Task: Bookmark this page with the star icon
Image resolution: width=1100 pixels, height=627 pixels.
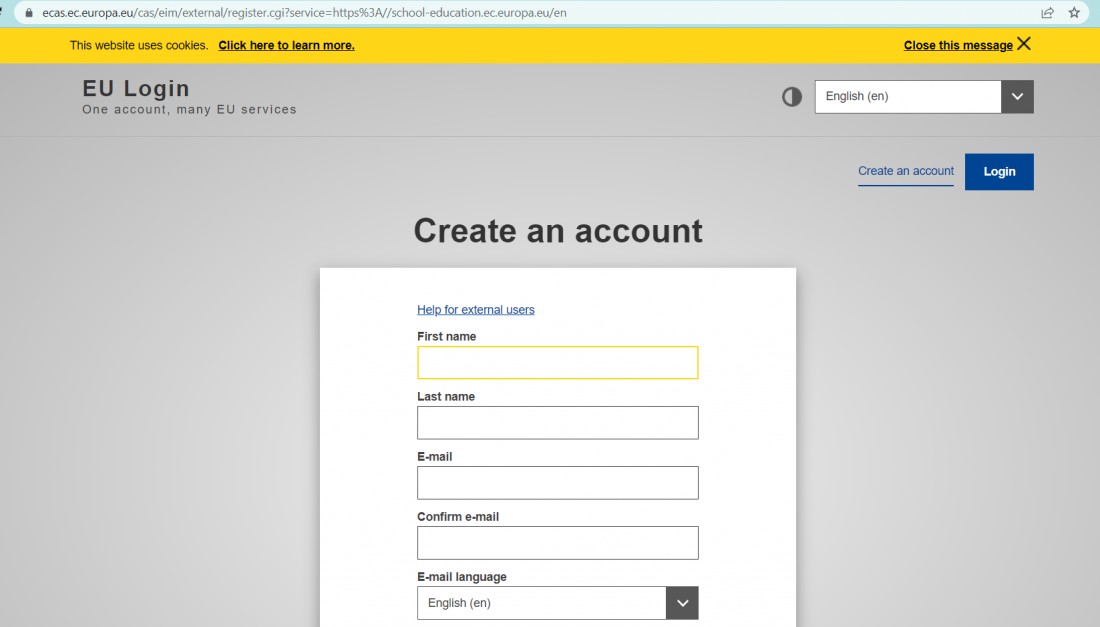Action: point(1074,13)
